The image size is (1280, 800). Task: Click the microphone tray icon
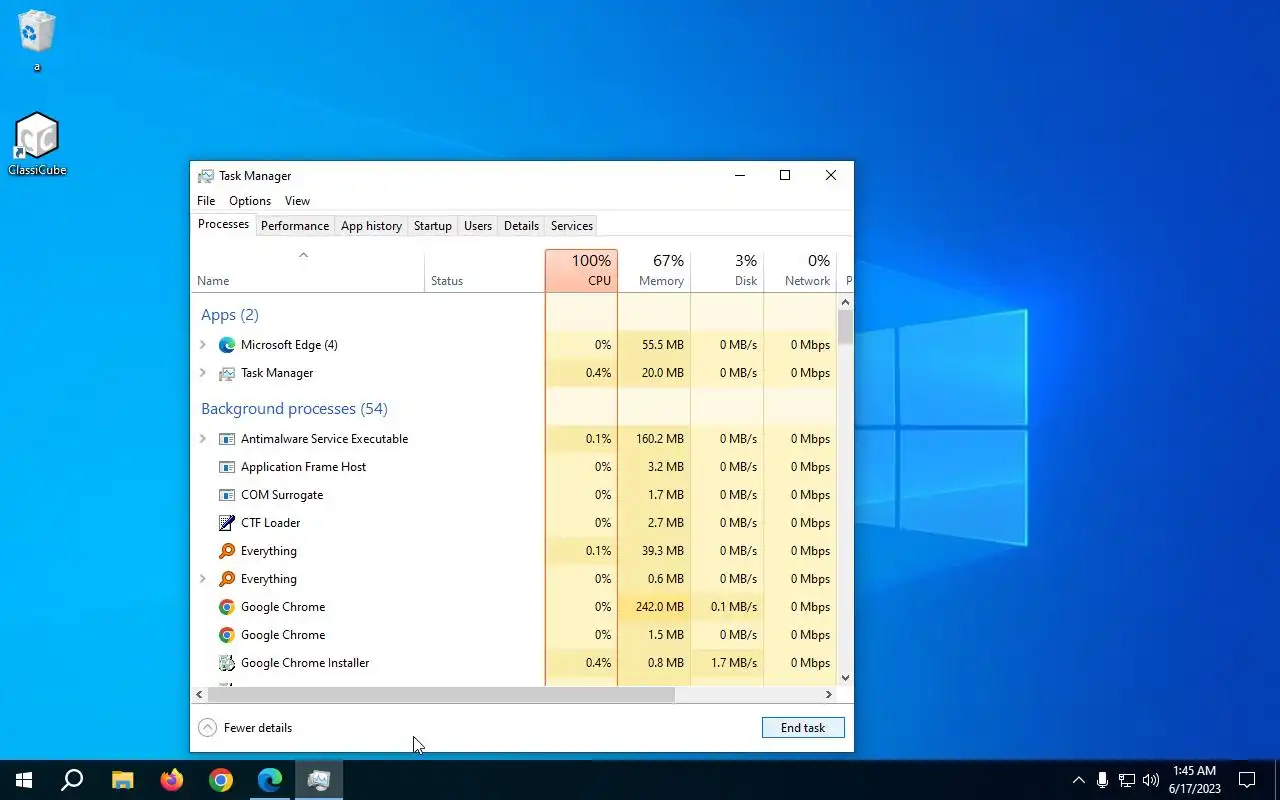(1102, 780)
